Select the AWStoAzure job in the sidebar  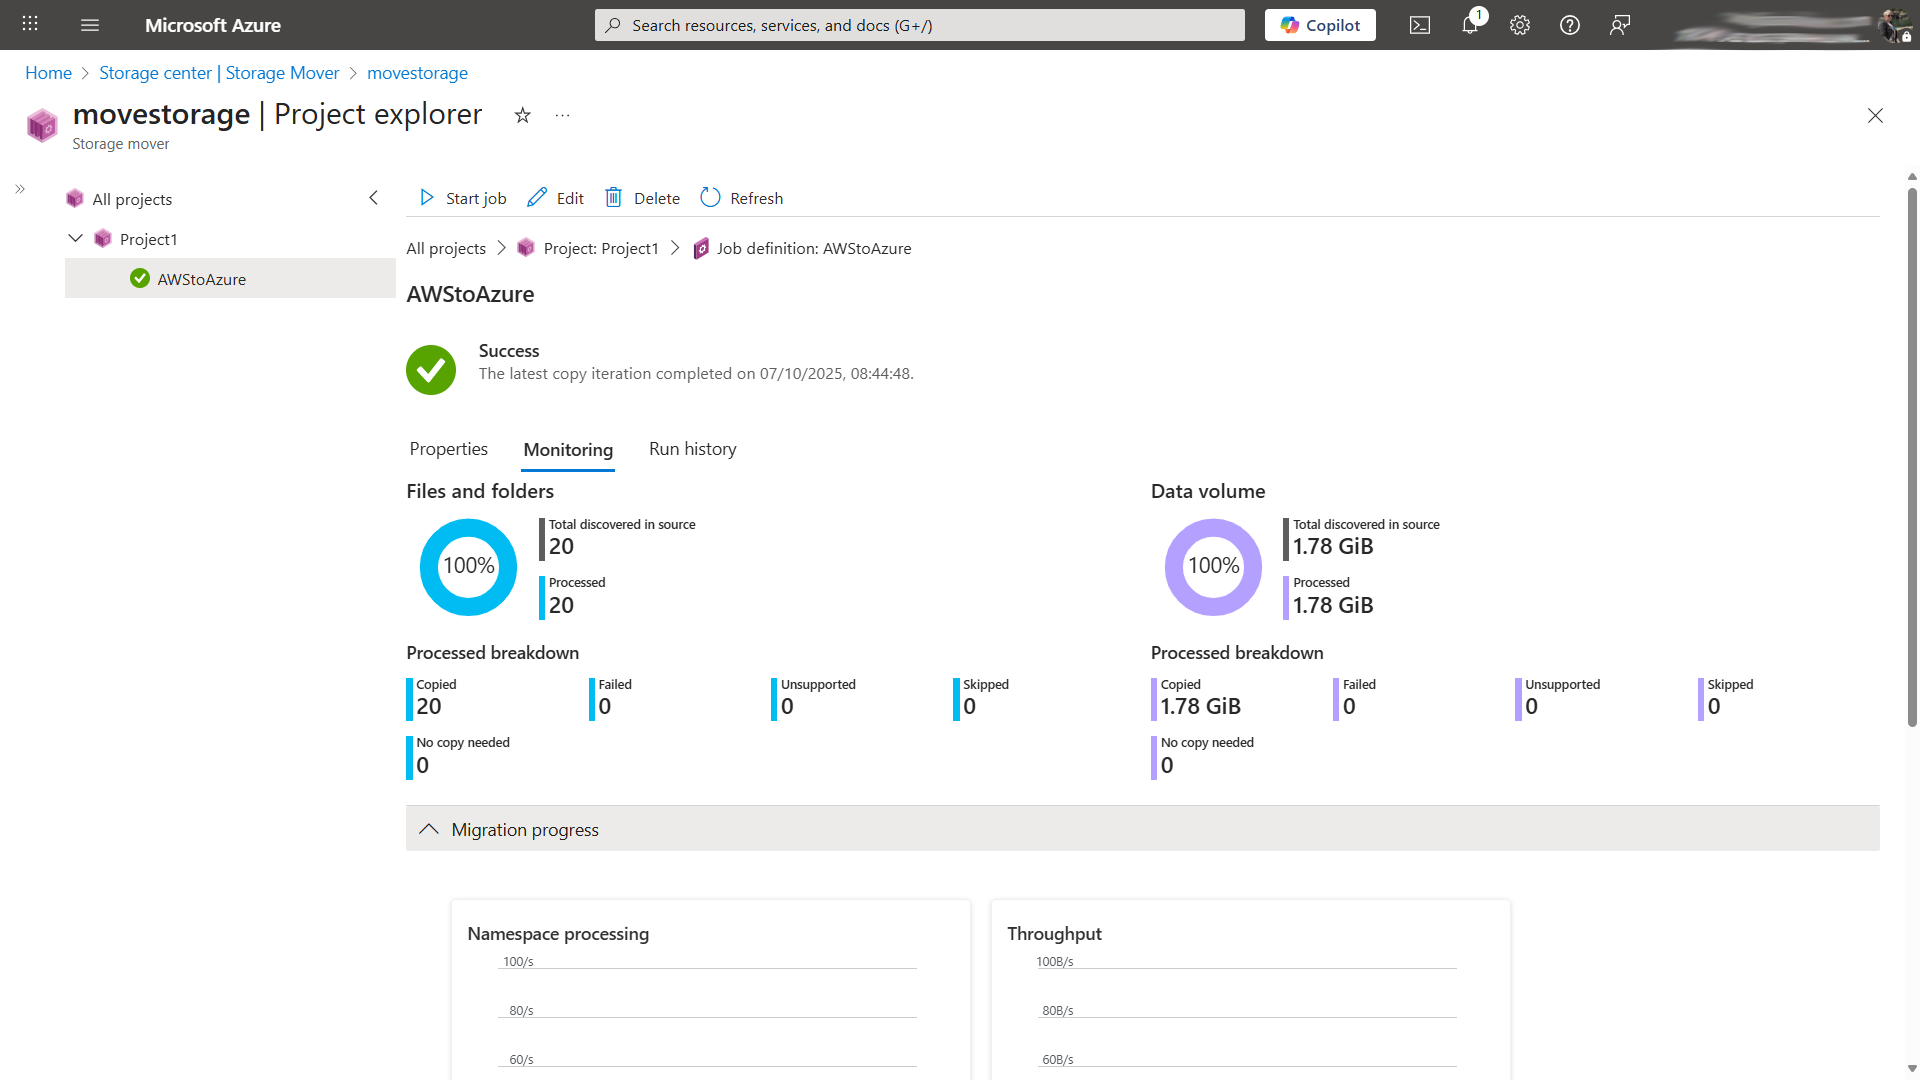click(x=200, y=279)
